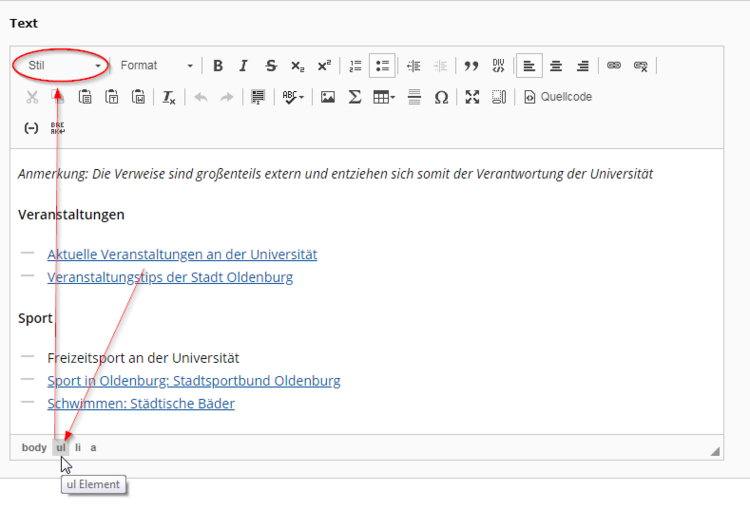The width and height of the screenshot is (750, 510).
Task: Open the table dropdown
Action: (x=384, y=97)
